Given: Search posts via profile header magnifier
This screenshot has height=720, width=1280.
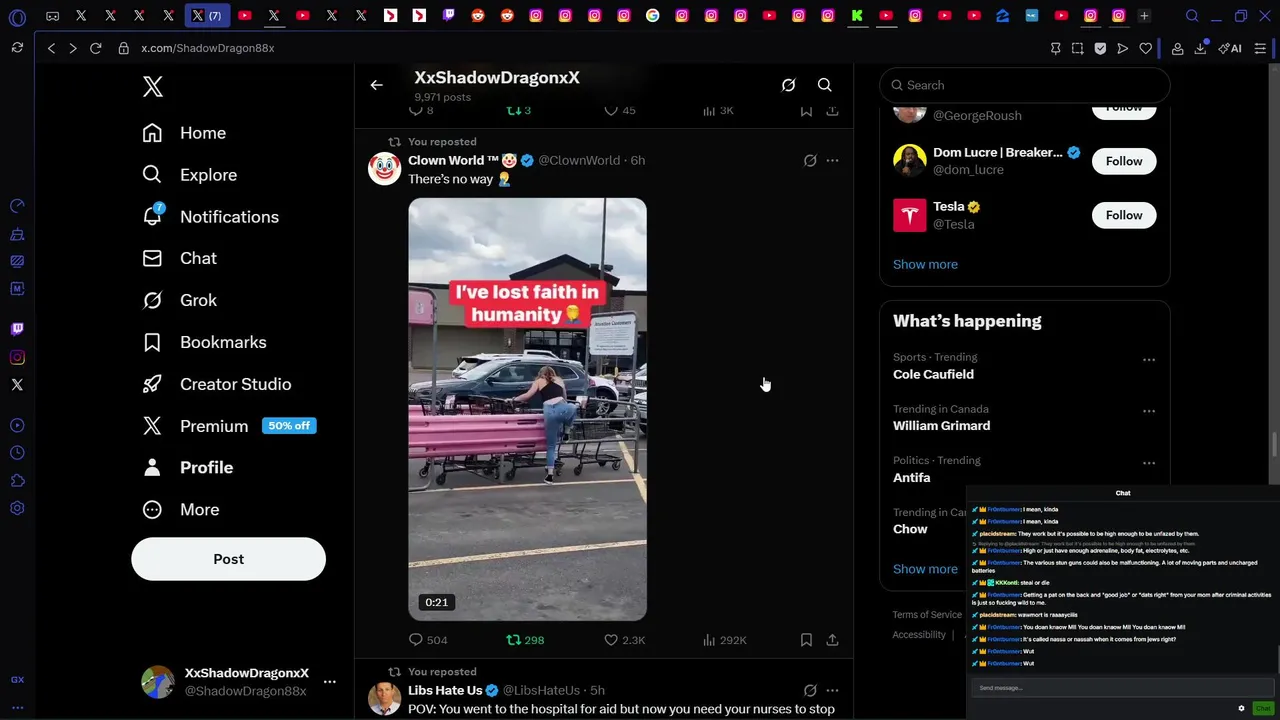Looking at the screenshot, I should click(824, 85).
